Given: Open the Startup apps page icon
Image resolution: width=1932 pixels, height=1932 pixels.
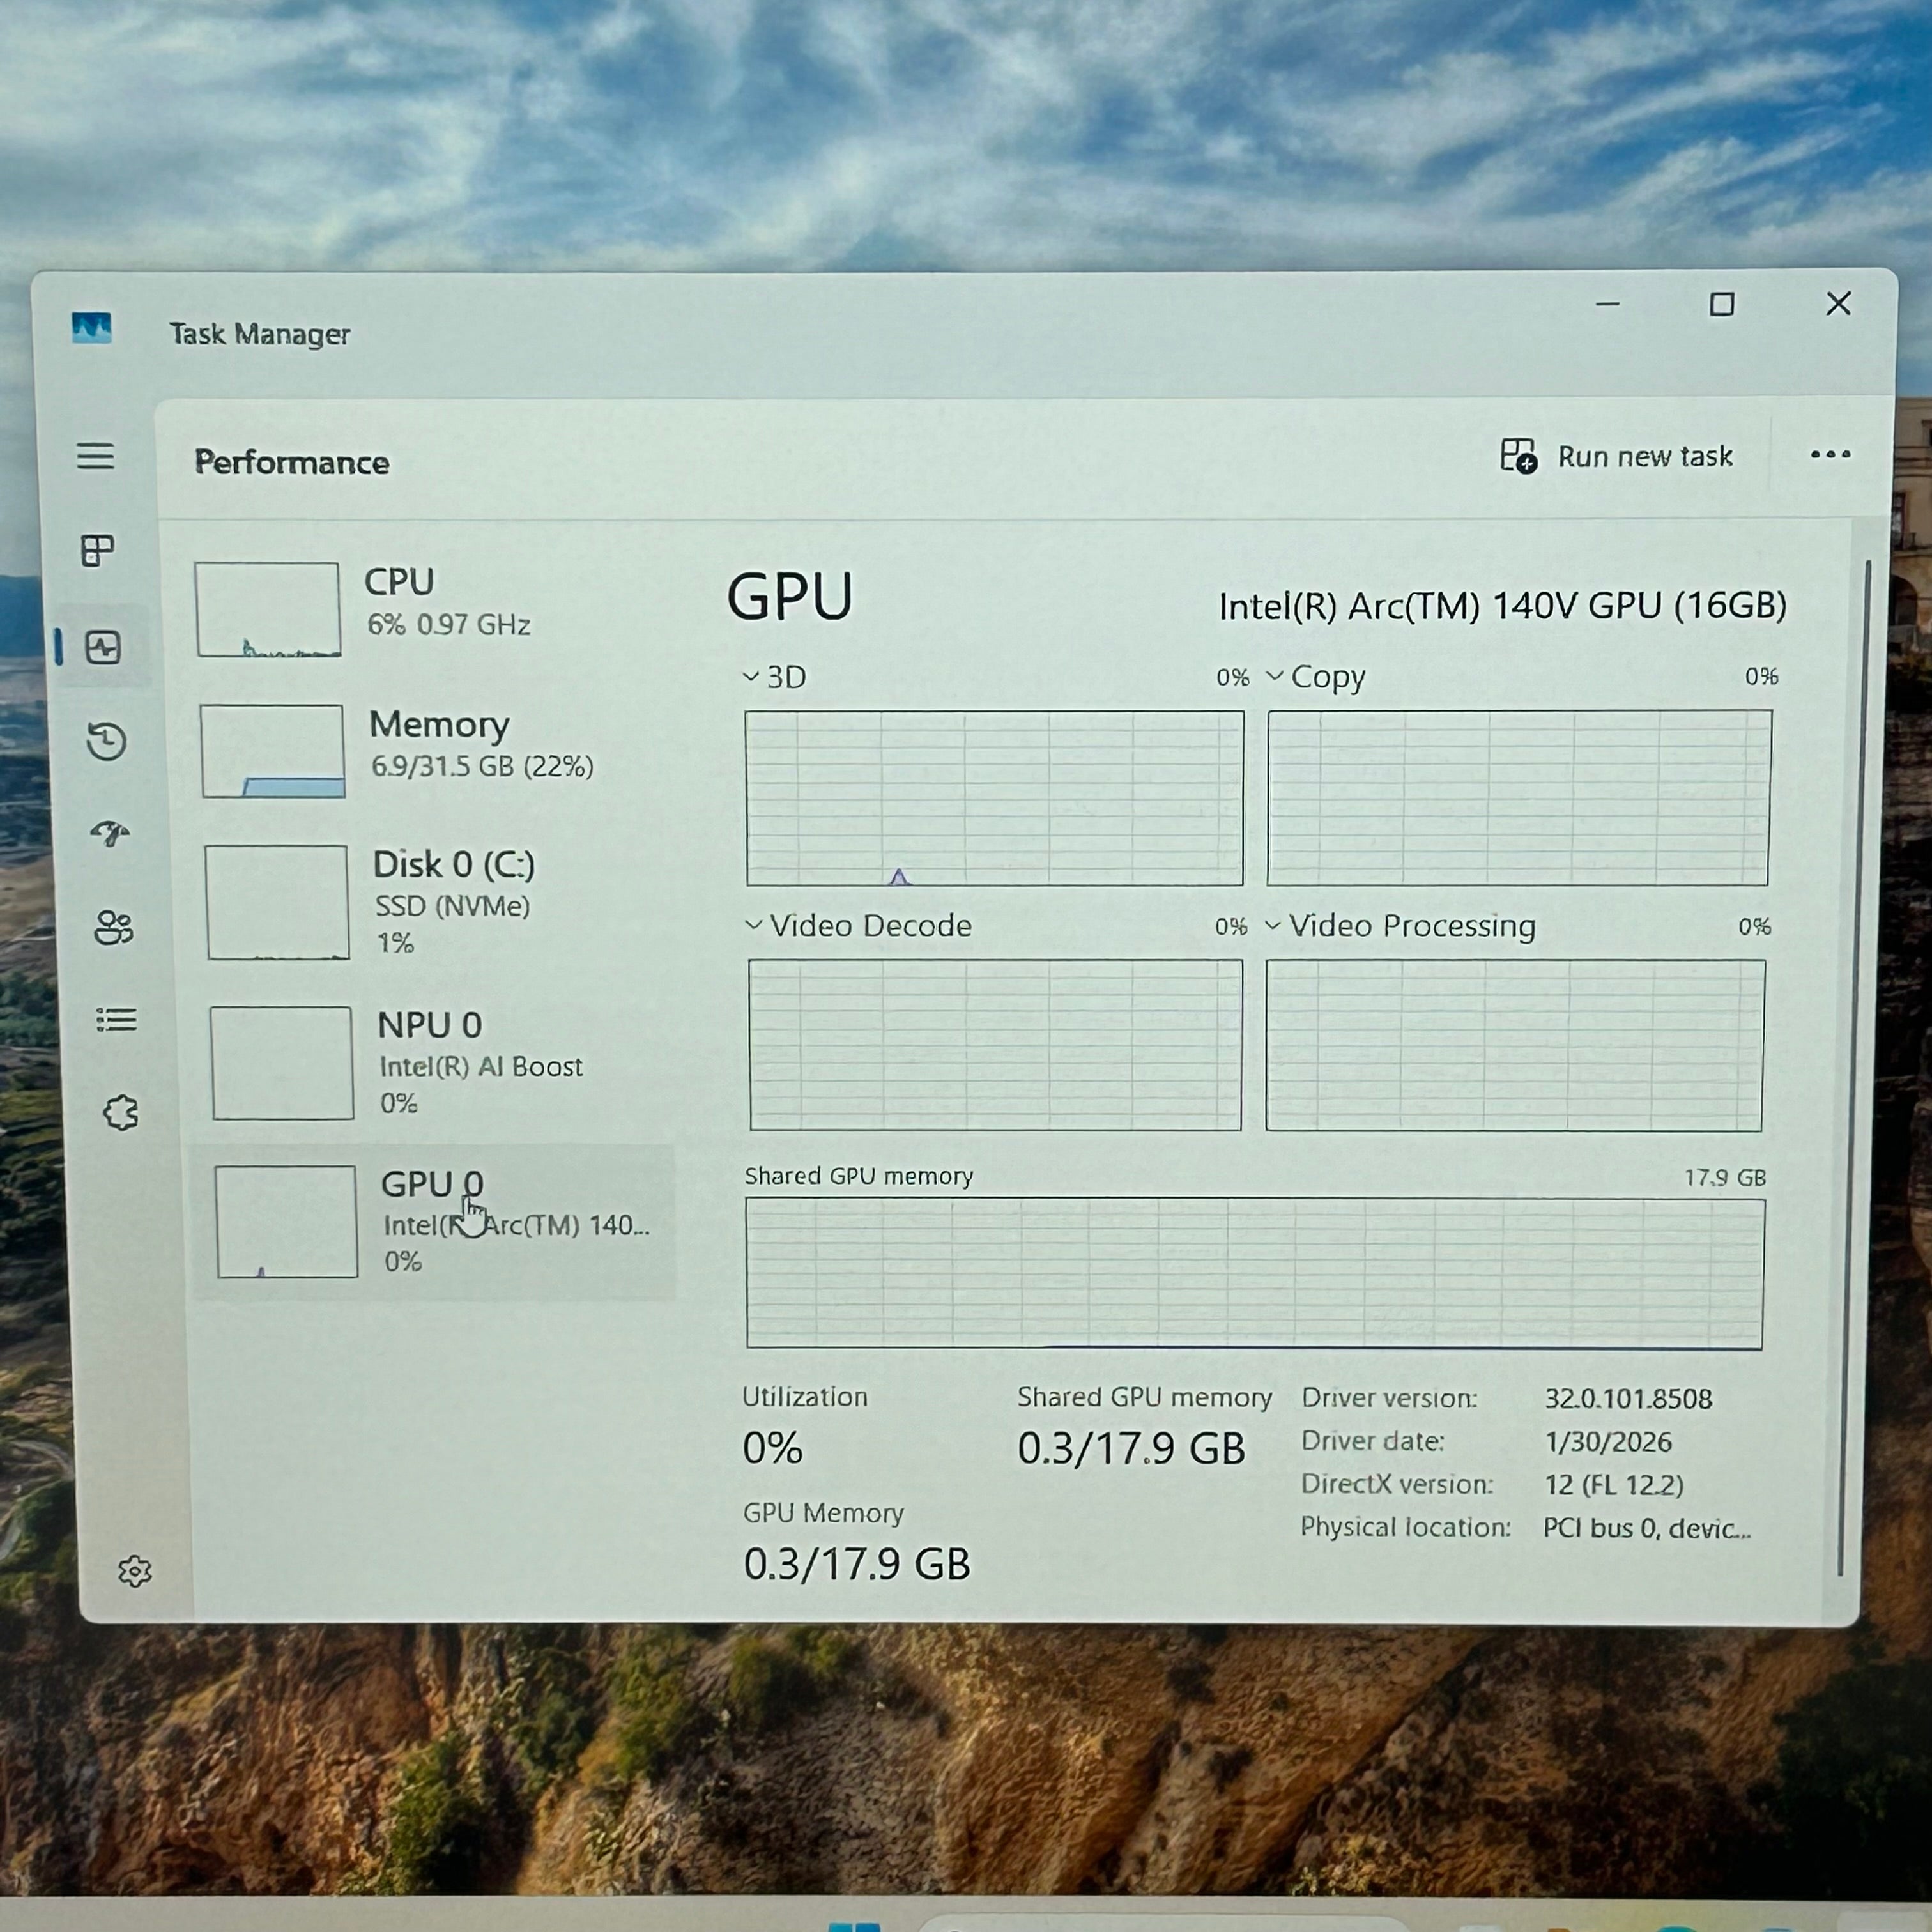Looking at the screenshot, I should click(110, 833).
